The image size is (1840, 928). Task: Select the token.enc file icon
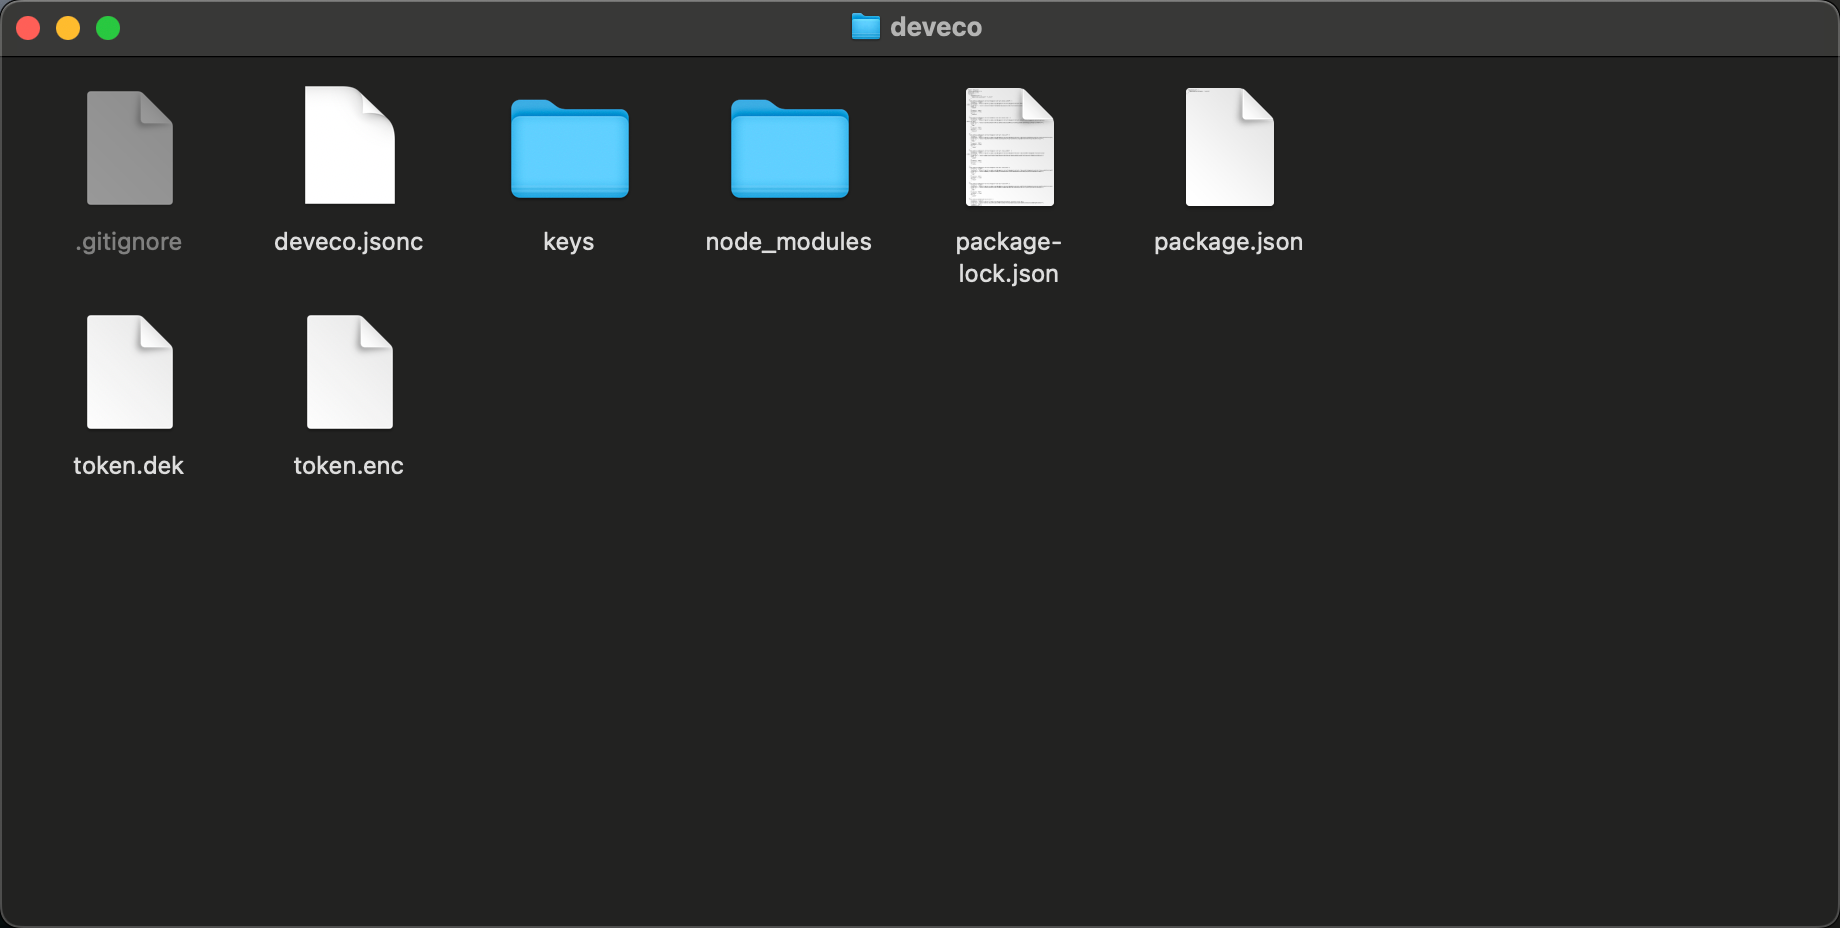tap(350, 372)
